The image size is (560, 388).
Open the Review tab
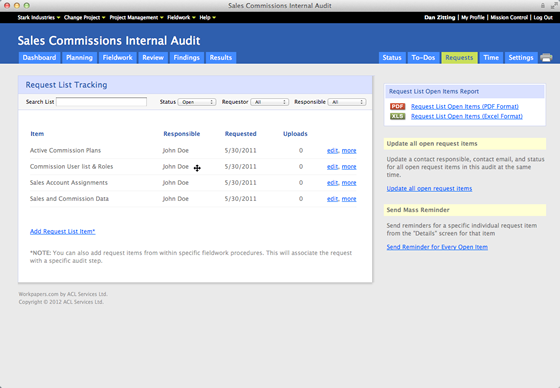point(153,58)
